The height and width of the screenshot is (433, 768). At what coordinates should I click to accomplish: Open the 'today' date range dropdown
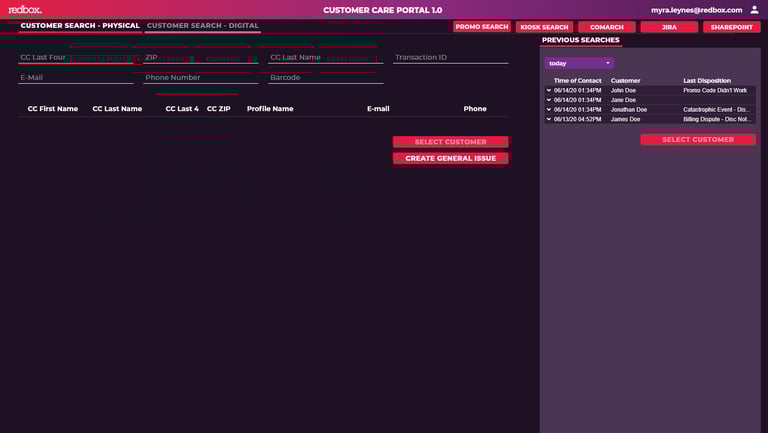(579, 63)
